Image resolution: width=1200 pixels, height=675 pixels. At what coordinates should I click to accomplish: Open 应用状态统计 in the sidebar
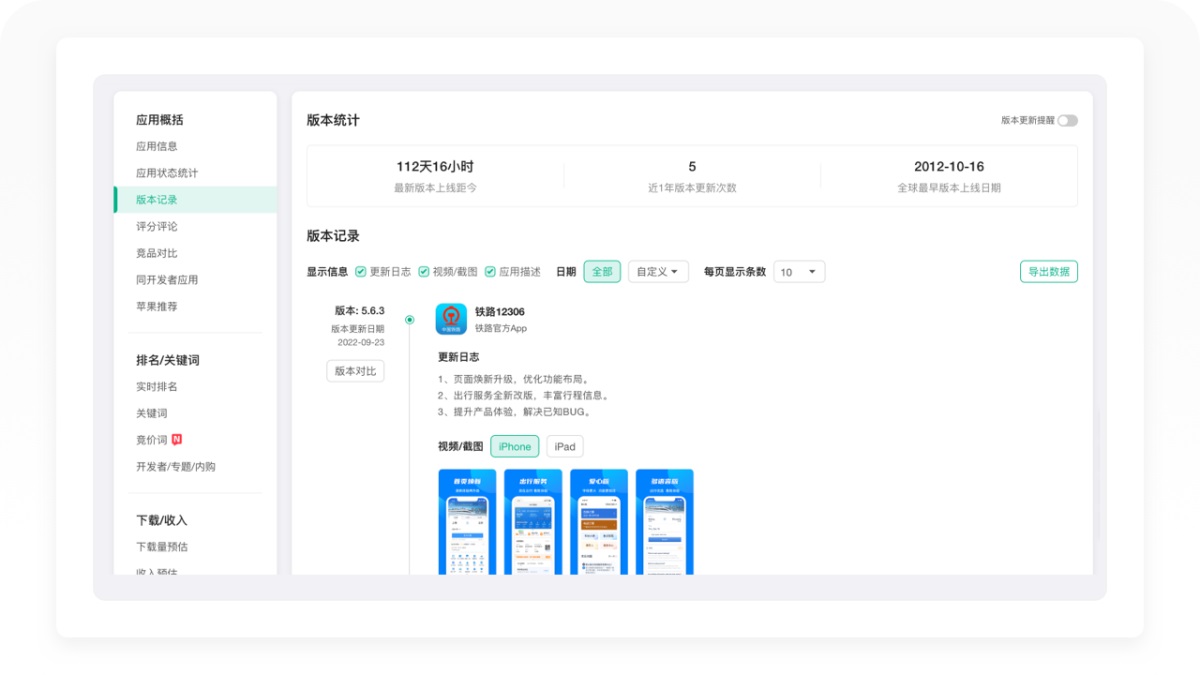tap(167, 173)
